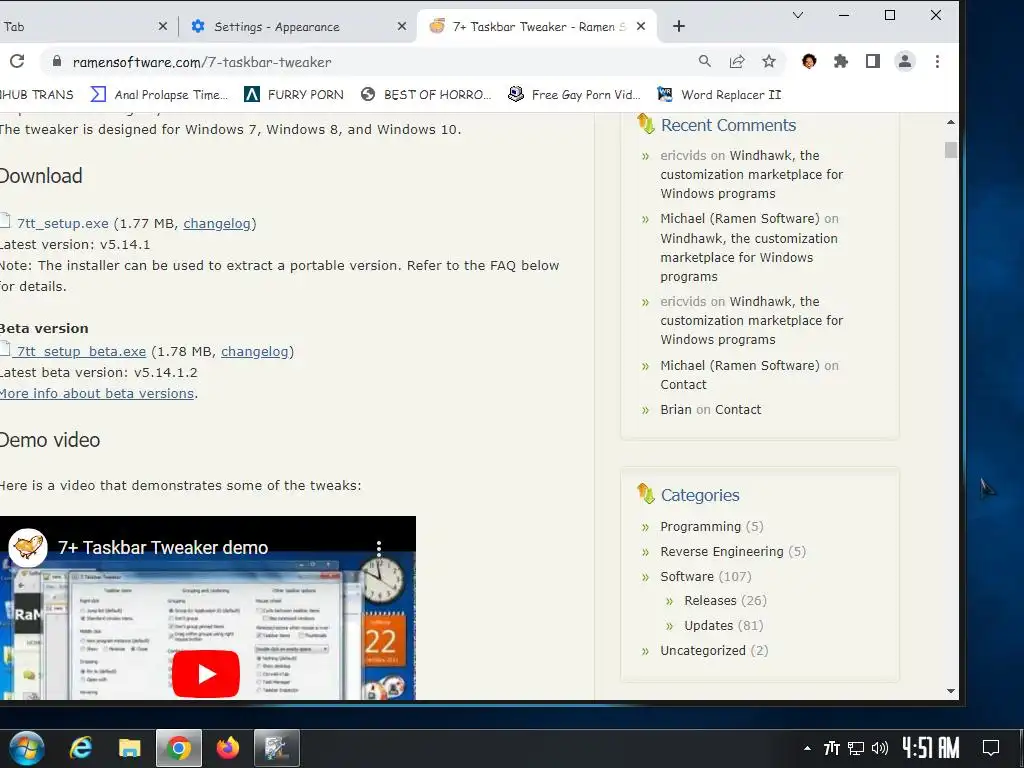Show hidden tray icons arrow
The height and width of the screenshot is (768, 1024).
tap(807, 748)
